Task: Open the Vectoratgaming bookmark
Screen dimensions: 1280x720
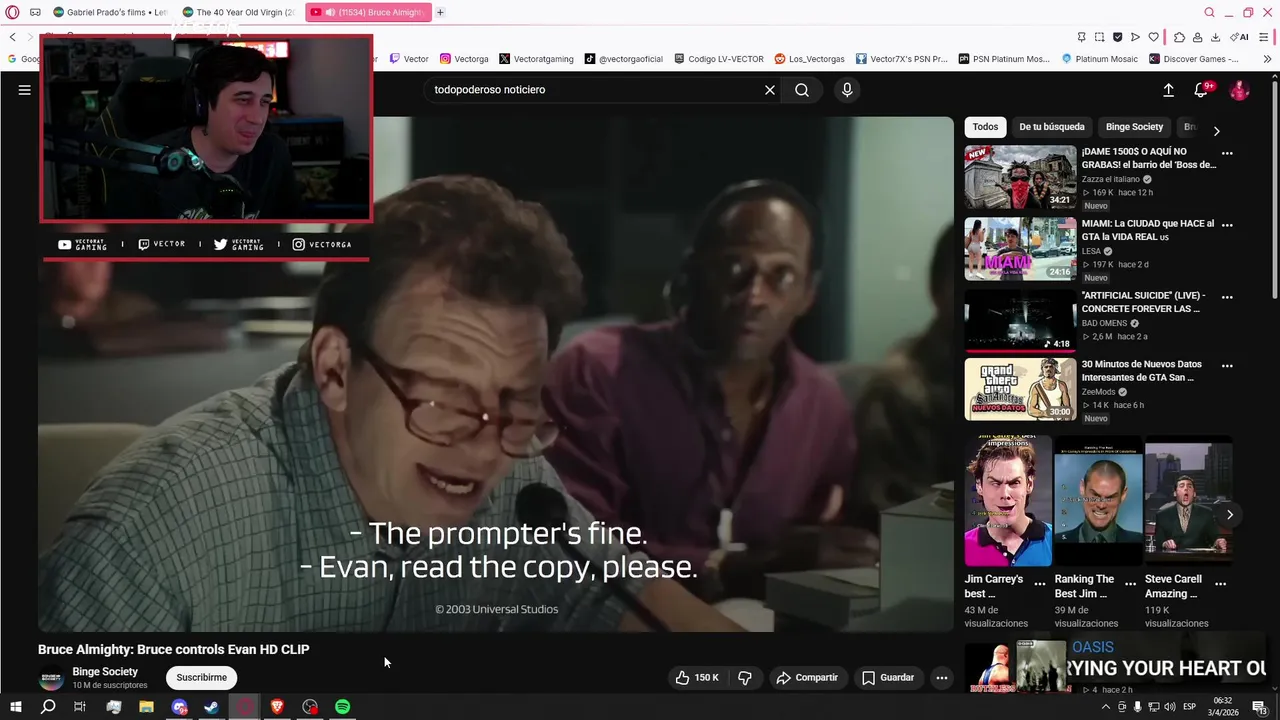Action: [536, 59]
